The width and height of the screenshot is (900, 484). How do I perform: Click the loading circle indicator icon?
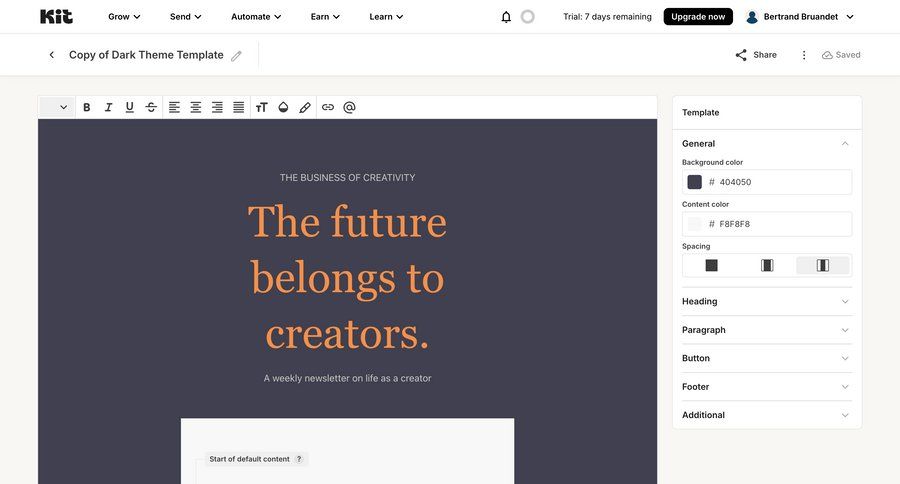click(527, 17)
